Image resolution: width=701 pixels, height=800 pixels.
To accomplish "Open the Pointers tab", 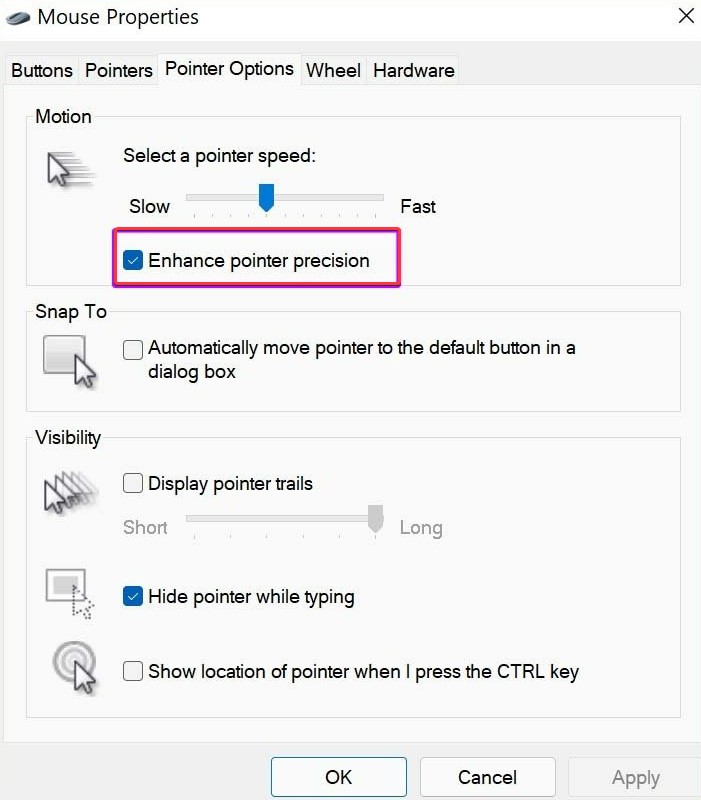I will pyautogui.click(x=119, y=71).
